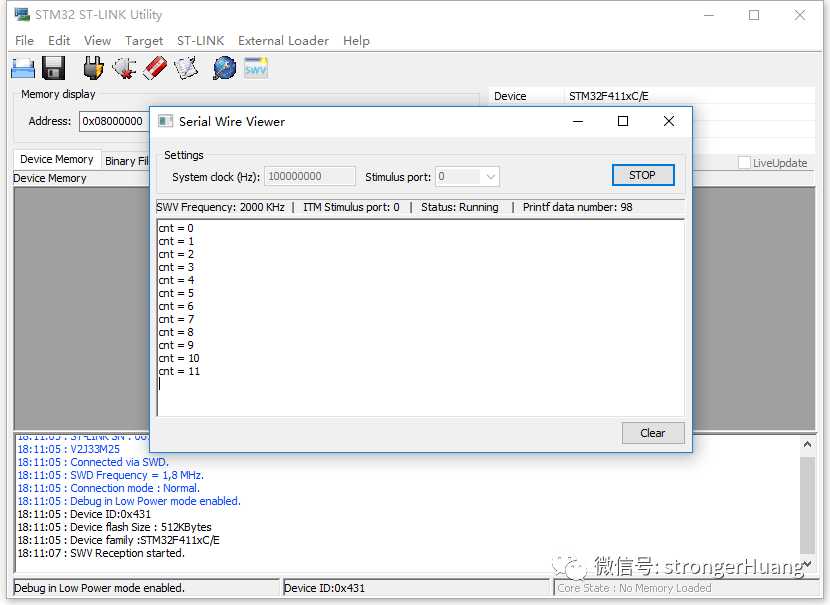The image size is (830, 605).
Task: Click 'Printf data number: 98' status text
Action: point(578,207)
